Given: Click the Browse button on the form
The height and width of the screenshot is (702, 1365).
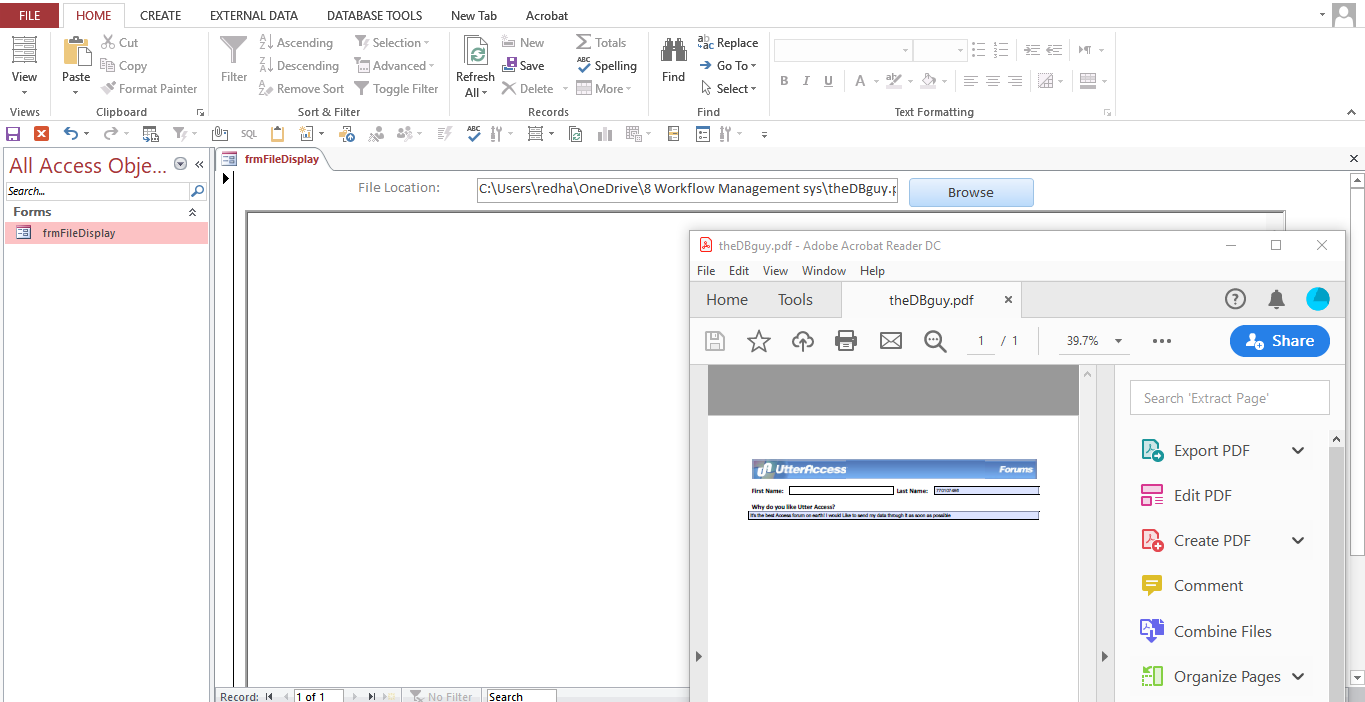Looking at the screenshot, I should click(x=971, y=193).
